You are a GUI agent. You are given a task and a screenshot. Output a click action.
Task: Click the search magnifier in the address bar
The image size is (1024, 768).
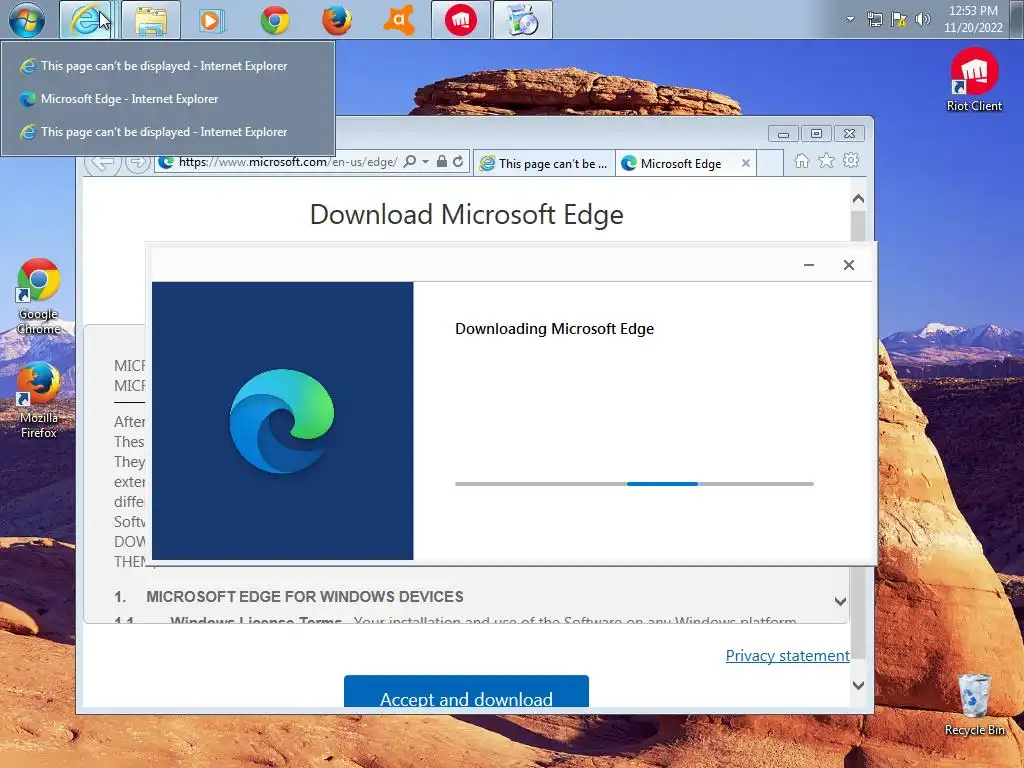pyautogui.click(x=409, y=161)
